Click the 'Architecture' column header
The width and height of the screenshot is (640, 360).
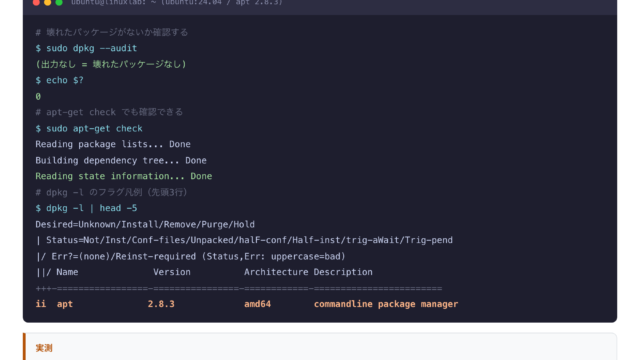[276, 272]
